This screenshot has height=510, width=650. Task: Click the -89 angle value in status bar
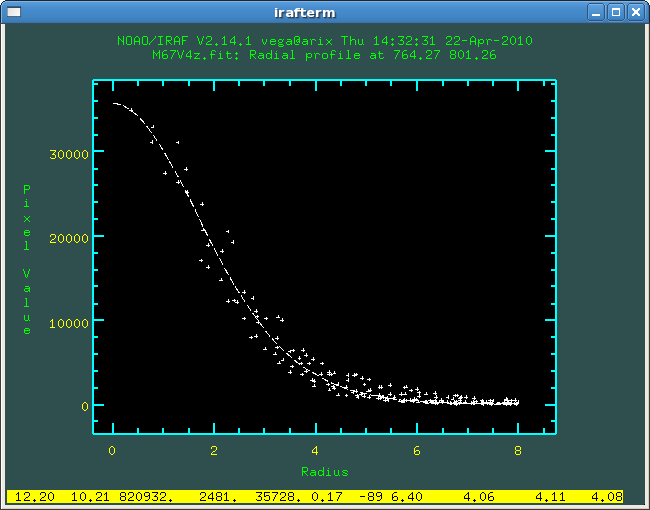[371, 496]
